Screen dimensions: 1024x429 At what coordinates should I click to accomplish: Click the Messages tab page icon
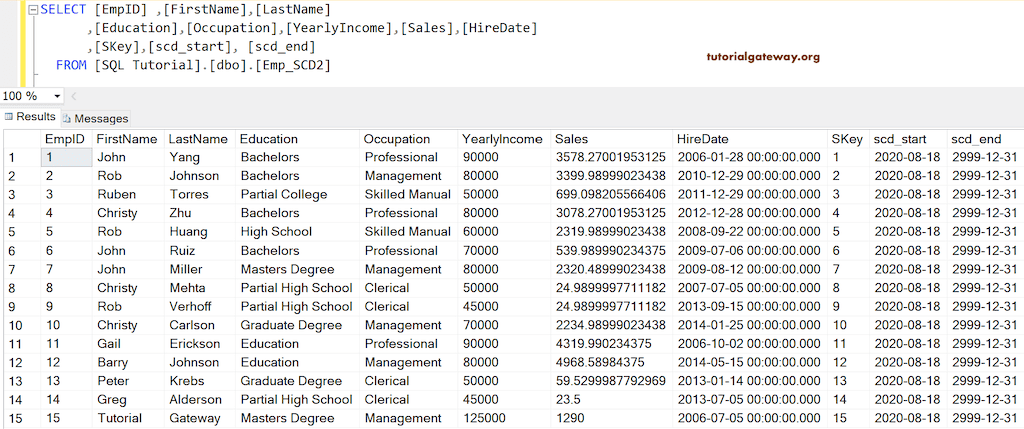(x=67, y=118)
